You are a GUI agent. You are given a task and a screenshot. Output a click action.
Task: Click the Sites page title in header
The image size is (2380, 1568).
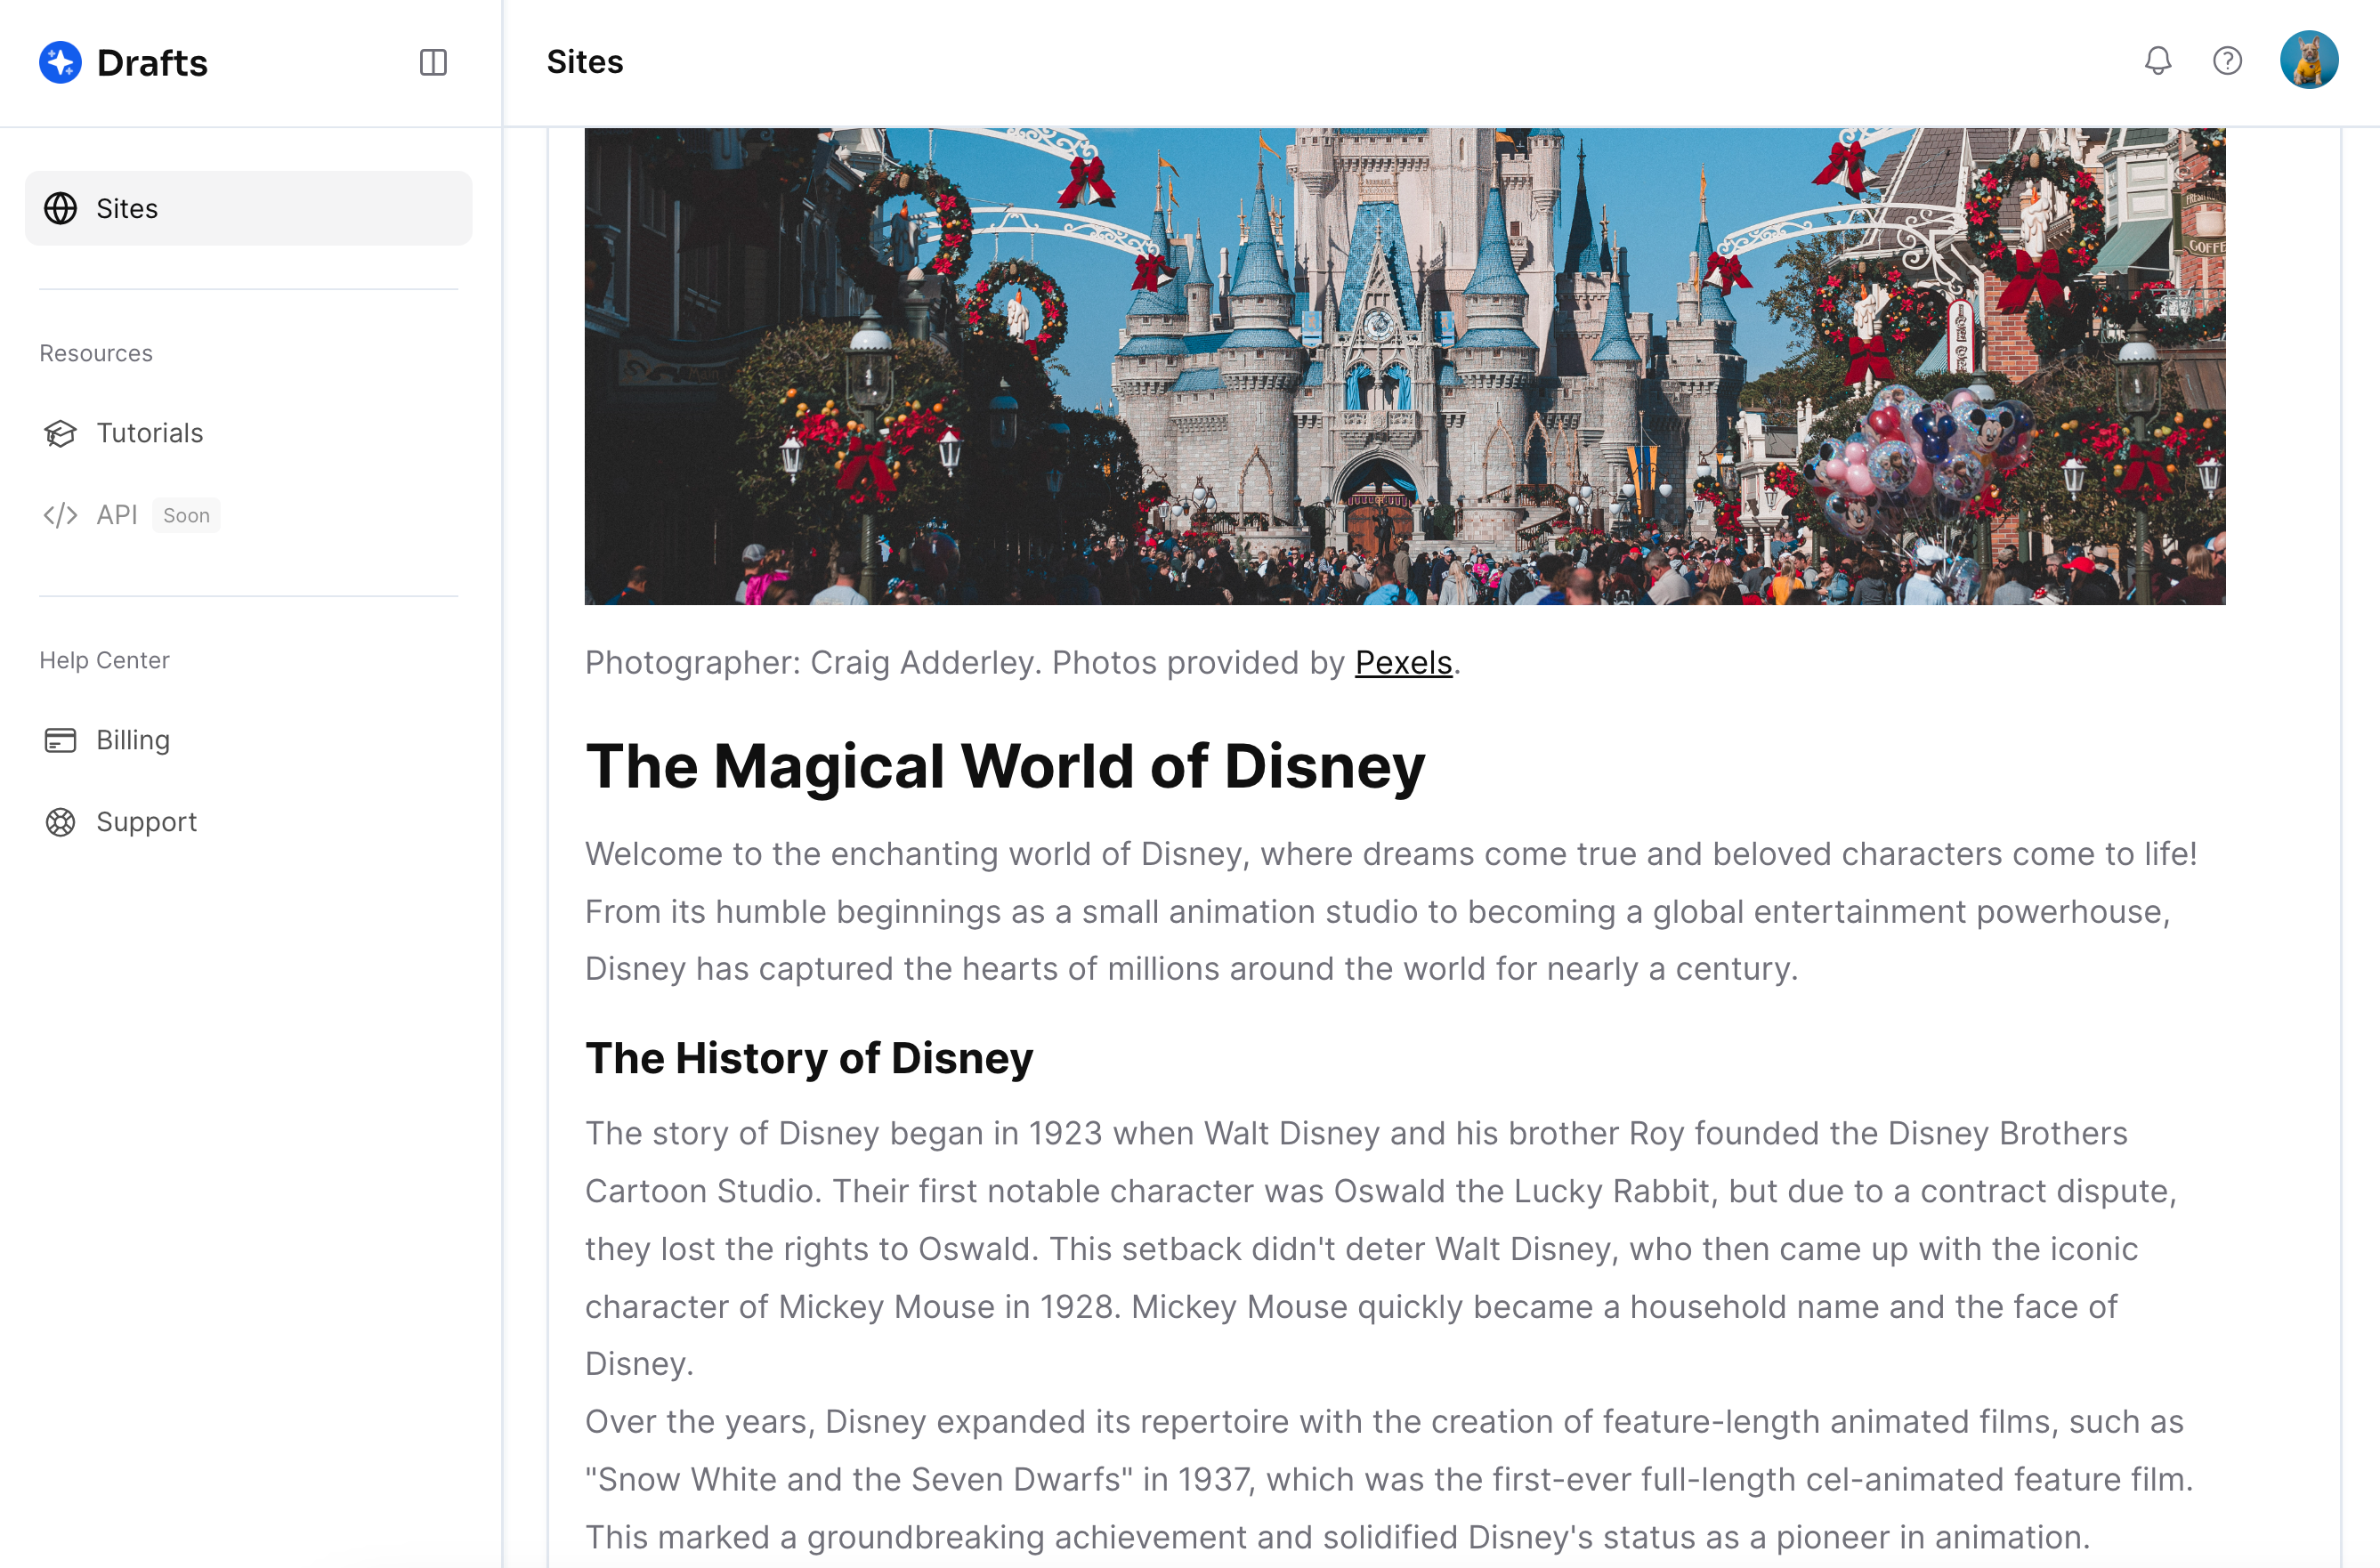click(x=585, y=62)
